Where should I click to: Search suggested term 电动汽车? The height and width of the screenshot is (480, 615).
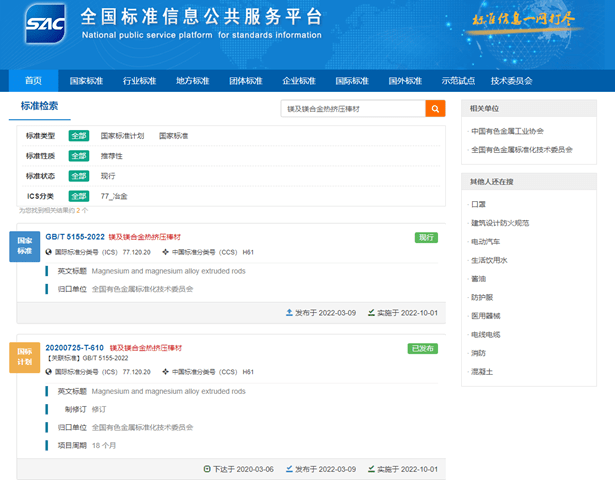(x=486, y=242)
